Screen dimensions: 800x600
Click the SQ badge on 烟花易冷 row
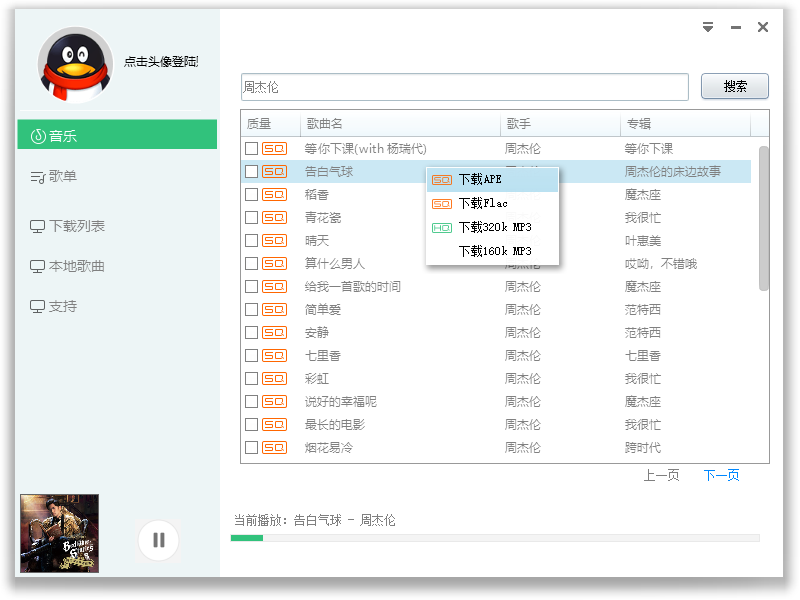point(274,447)
